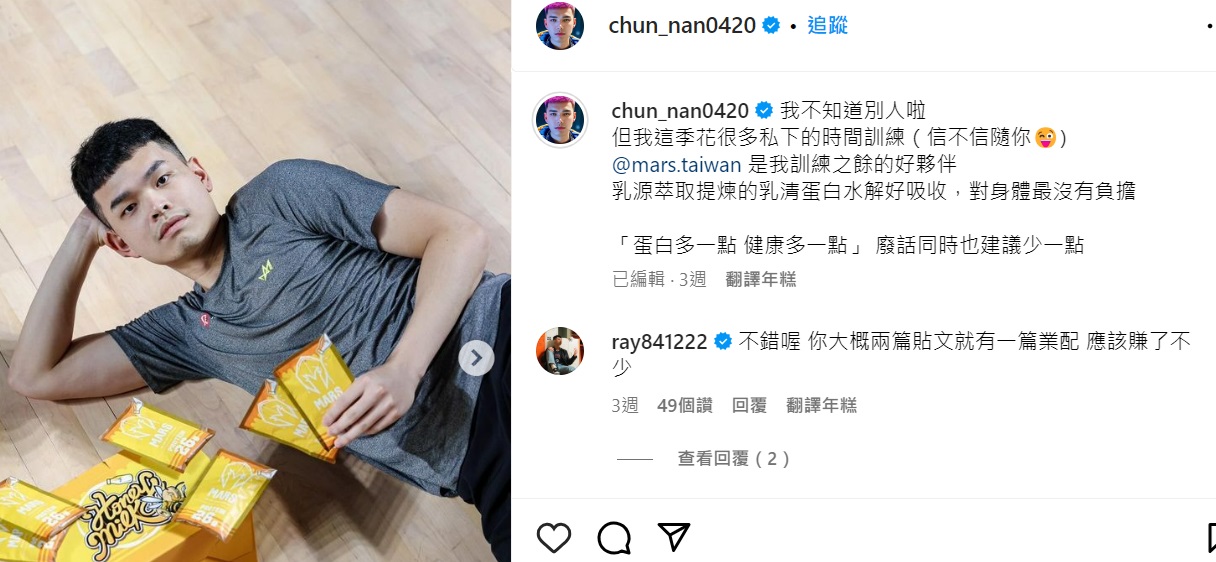
Task: Open the @mars.taiwan mention link
Action: pos(677,164)
